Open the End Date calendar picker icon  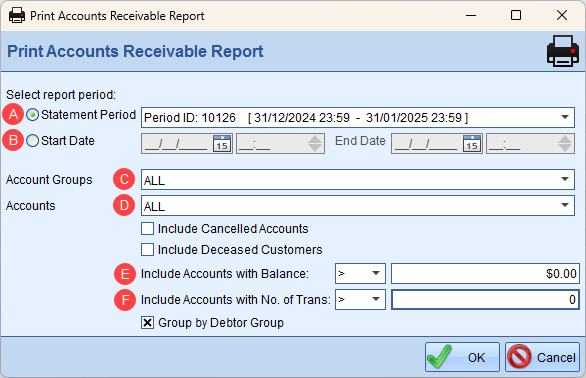472,144
